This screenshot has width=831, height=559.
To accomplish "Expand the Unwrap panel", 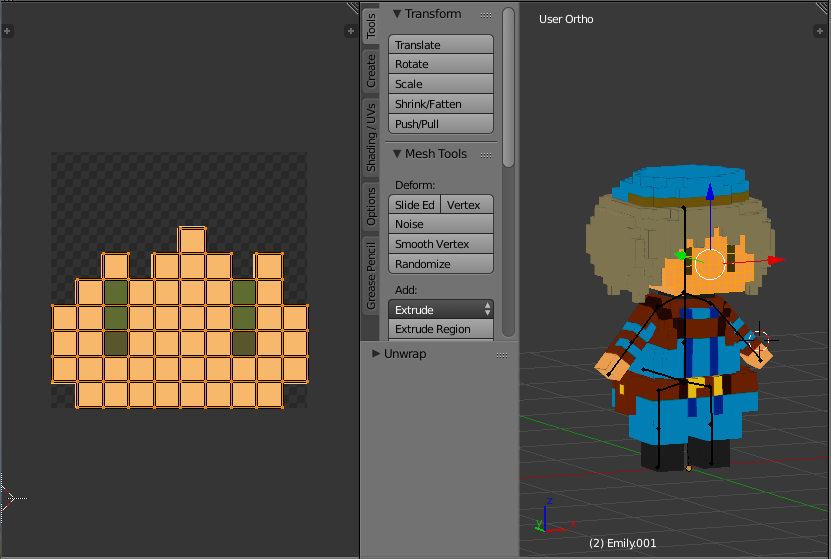I will point(376,353).
